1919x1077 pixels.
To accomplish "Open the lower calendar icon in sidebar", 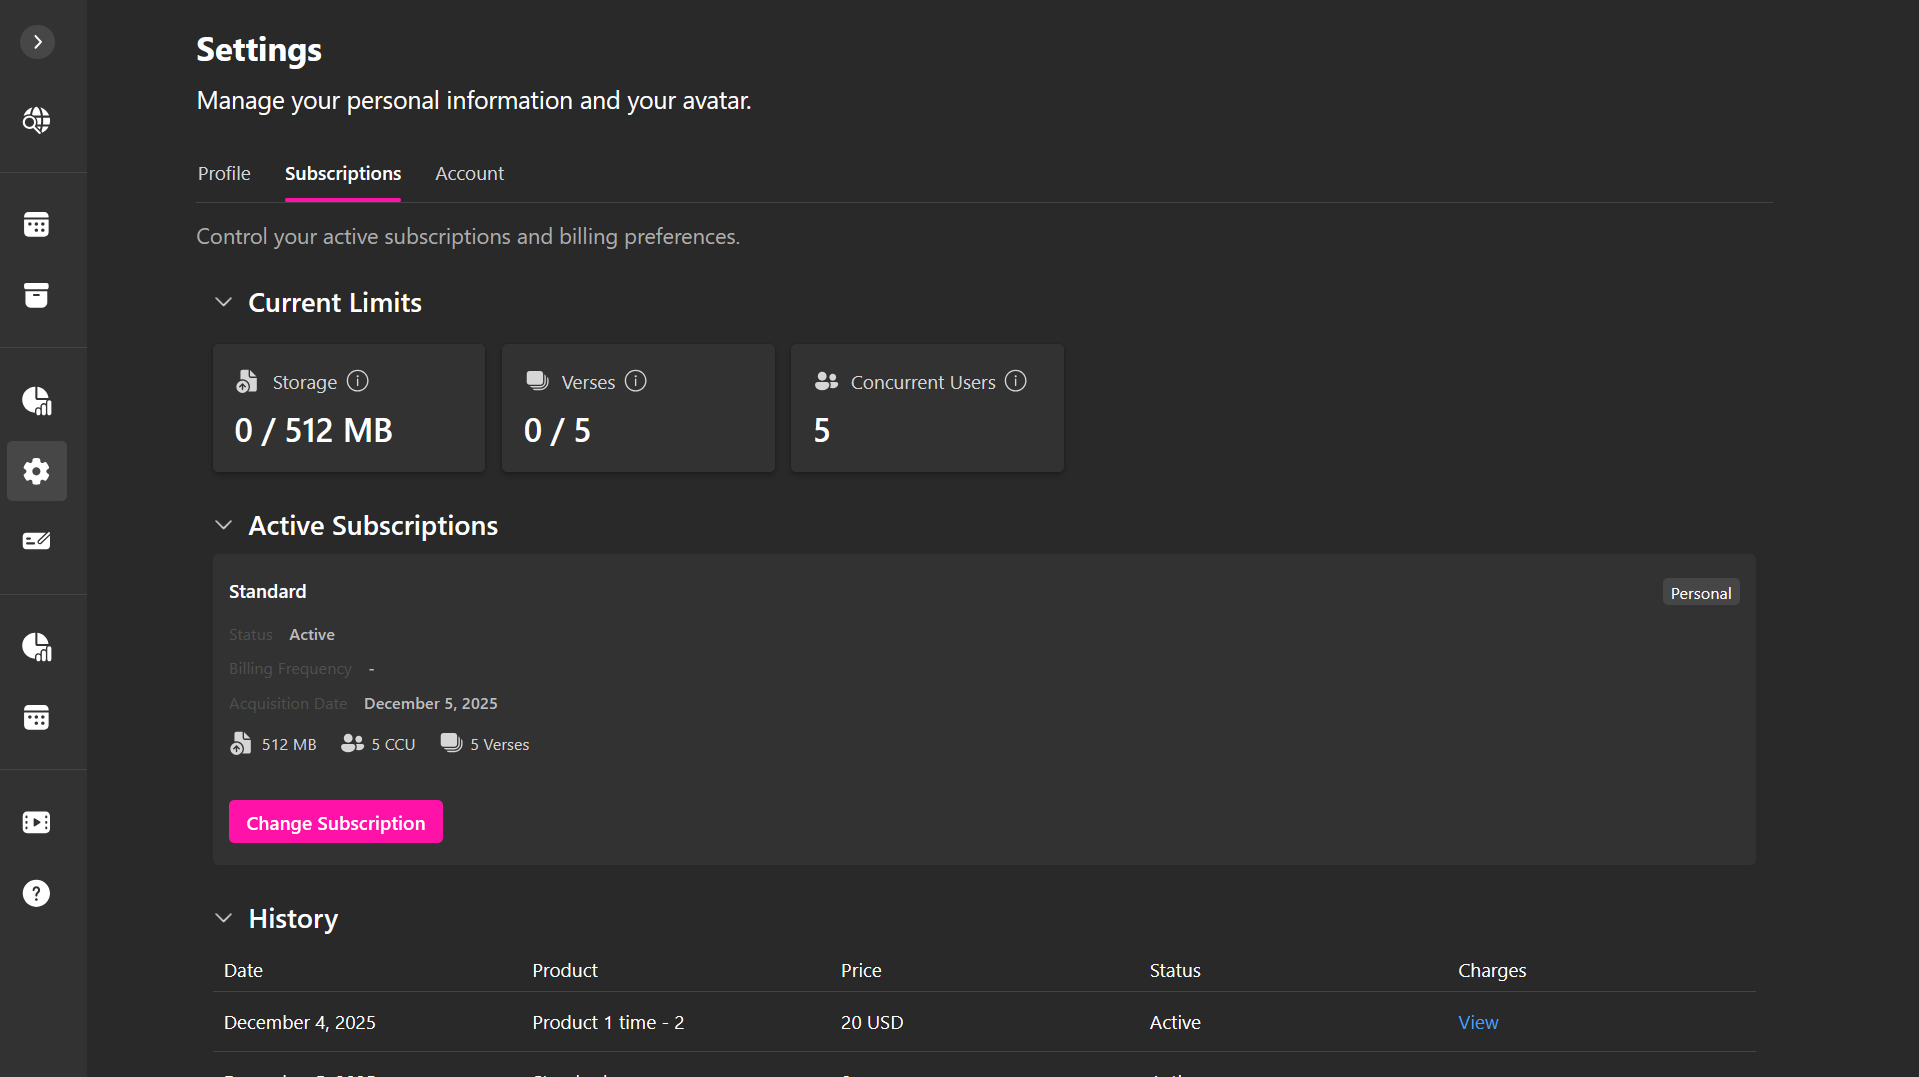I will click(x=36, y=718).
